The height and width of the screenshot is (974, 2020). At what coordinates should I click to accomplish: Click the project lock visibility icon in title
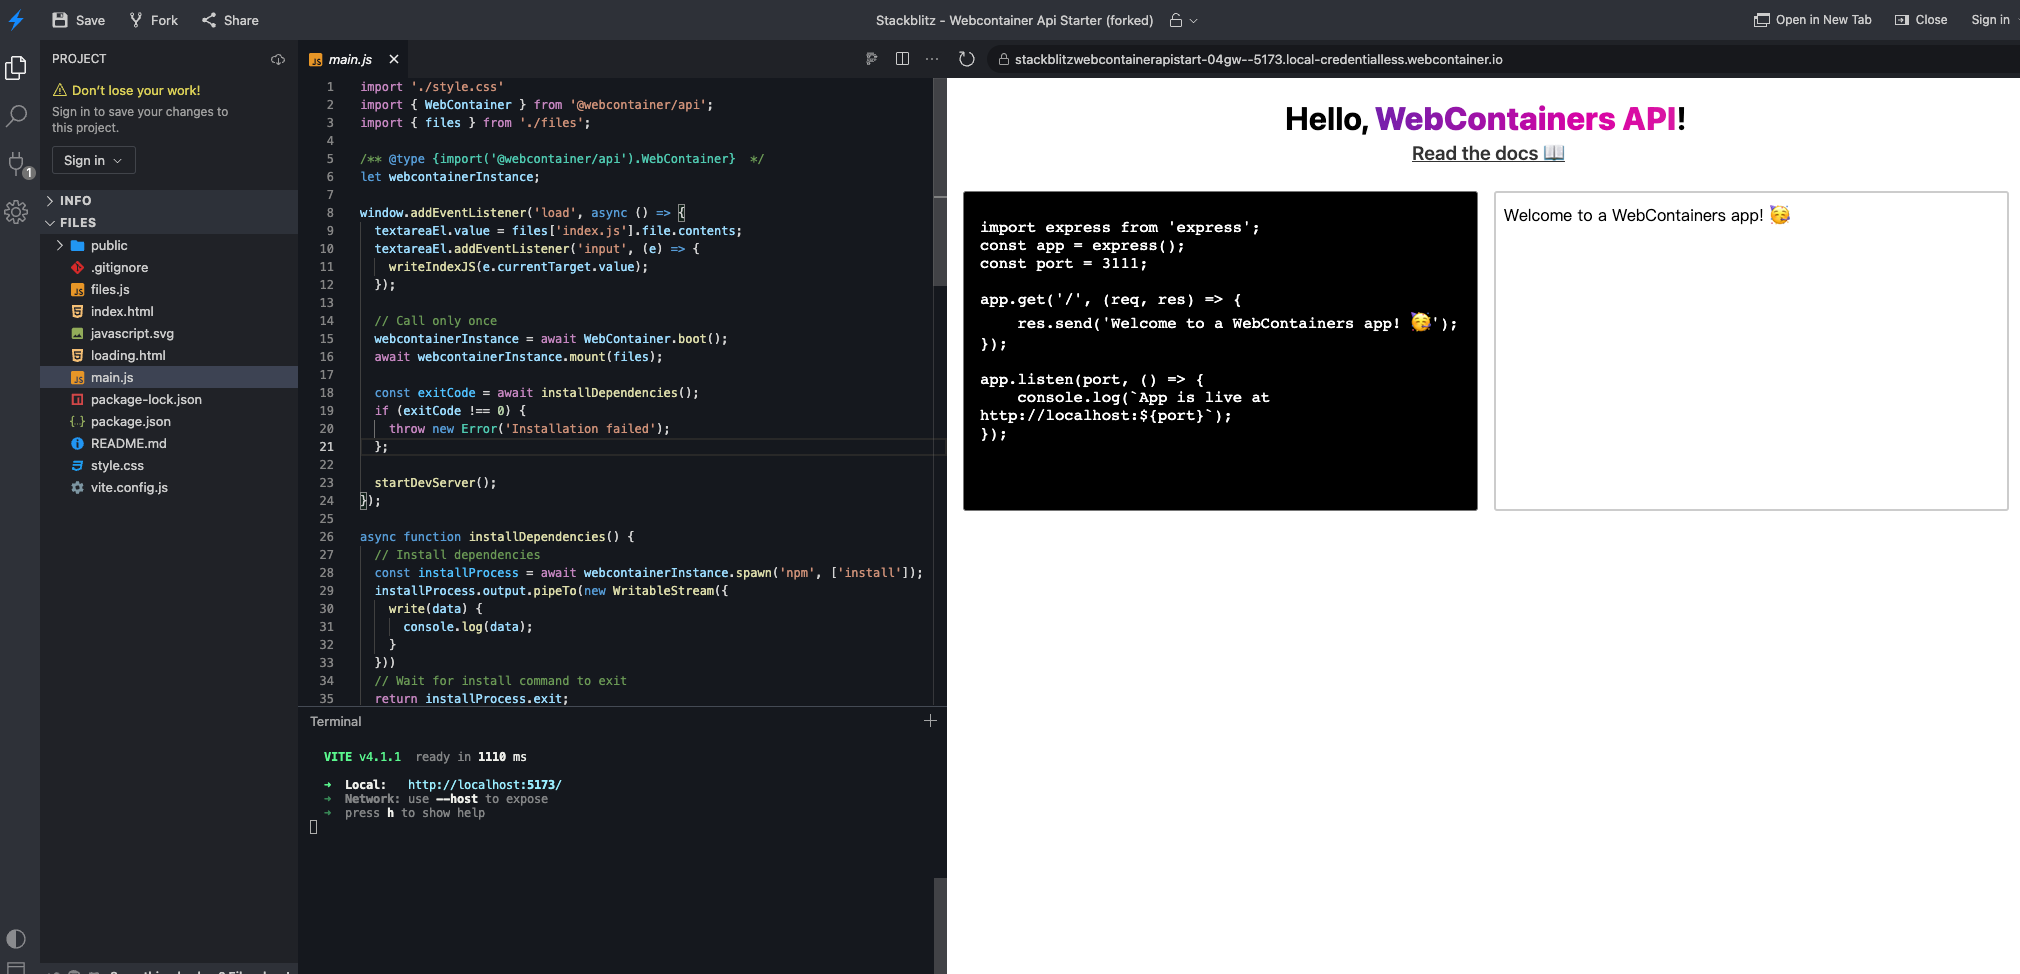[1176, 20]
